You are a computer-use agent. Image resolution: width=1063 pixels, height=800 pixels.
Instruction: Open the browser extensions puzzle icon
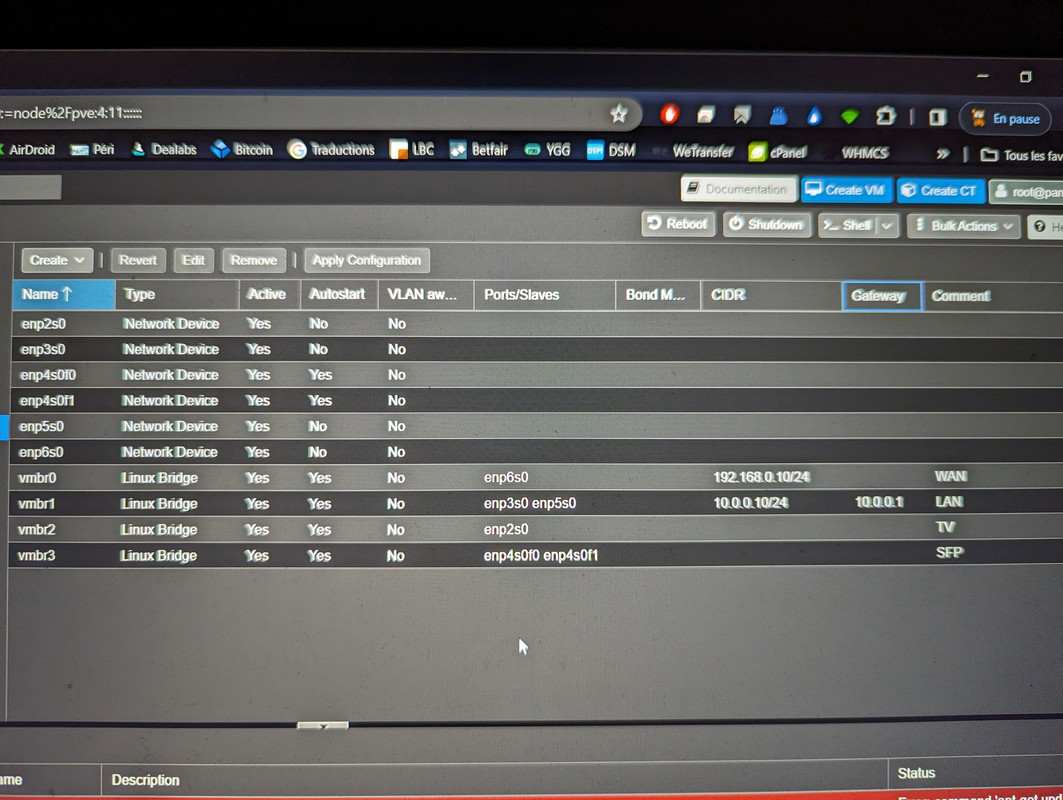coord(885,116)
